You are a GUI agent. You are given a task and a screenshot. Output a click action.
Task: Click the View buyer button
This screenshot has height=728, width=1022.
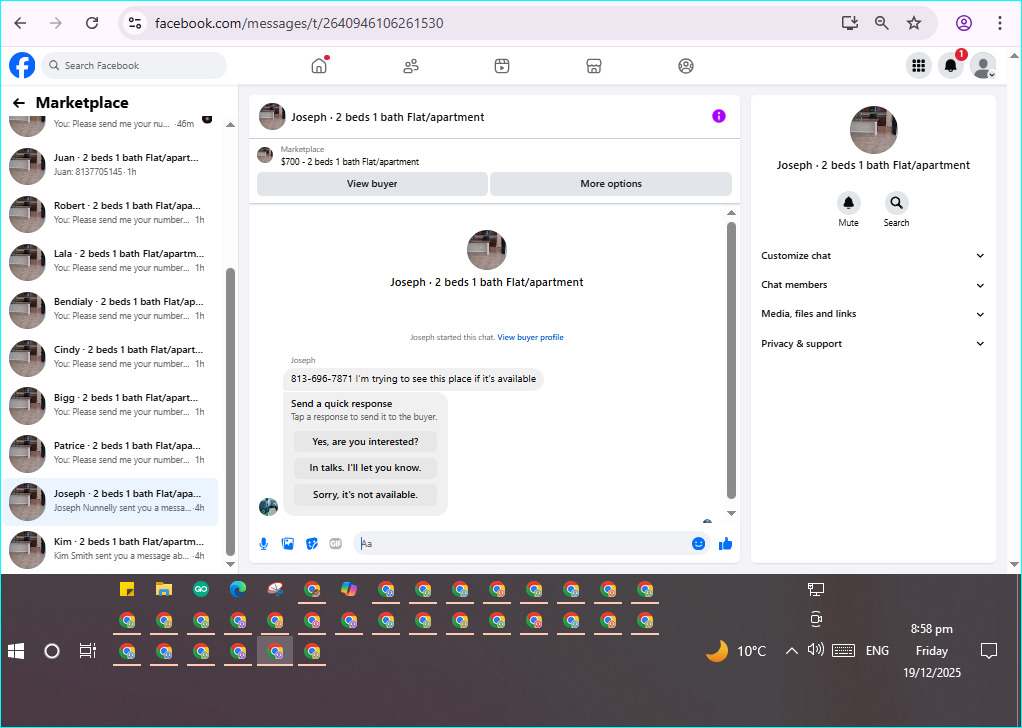pos(372,184)
